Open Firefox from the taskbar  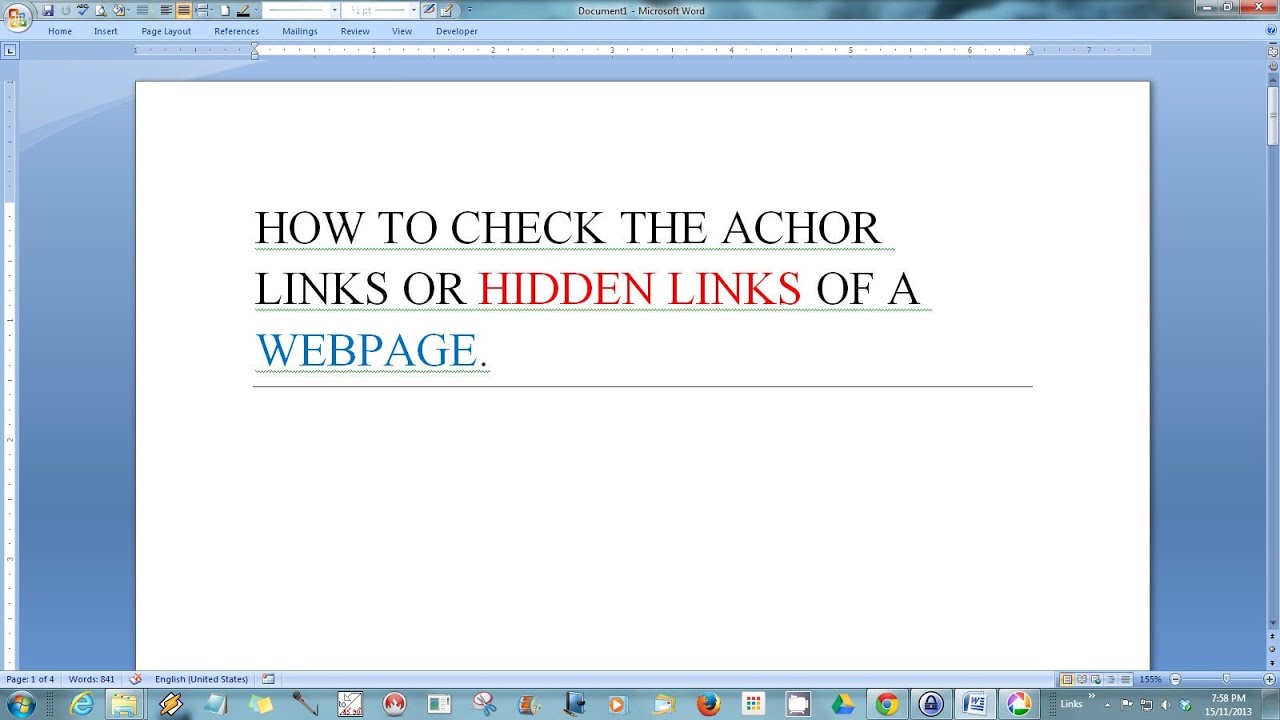click(x=708, y=704)
